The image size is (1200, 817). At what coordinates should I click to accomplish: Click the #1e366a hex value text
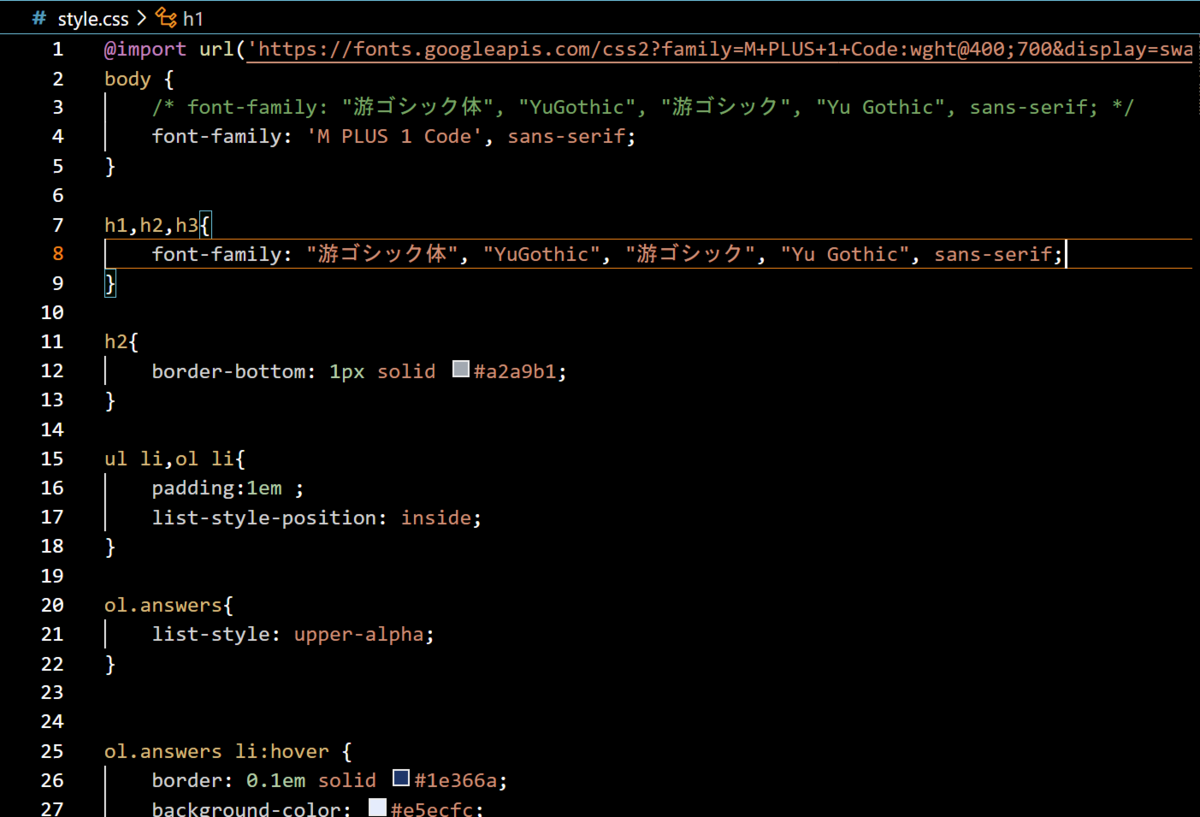(x=456, y=780)
